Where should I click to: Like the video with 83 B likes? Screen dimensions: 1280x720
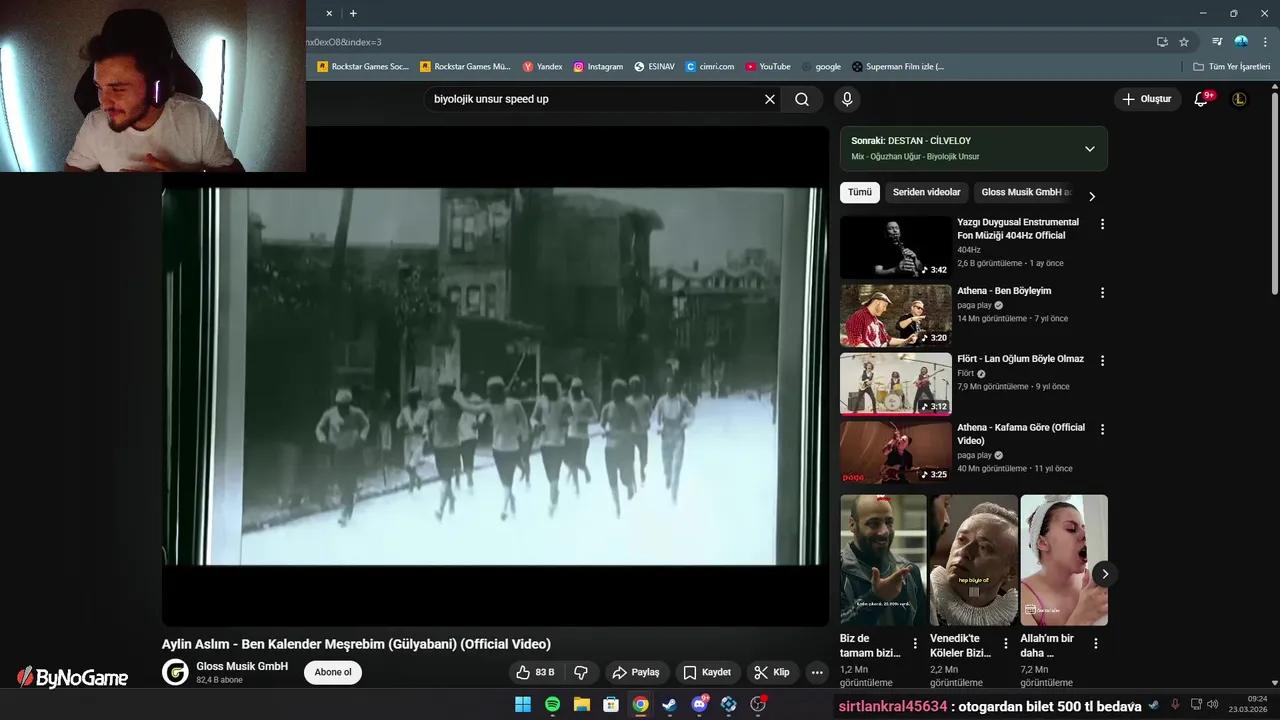(x=535, y=673)
